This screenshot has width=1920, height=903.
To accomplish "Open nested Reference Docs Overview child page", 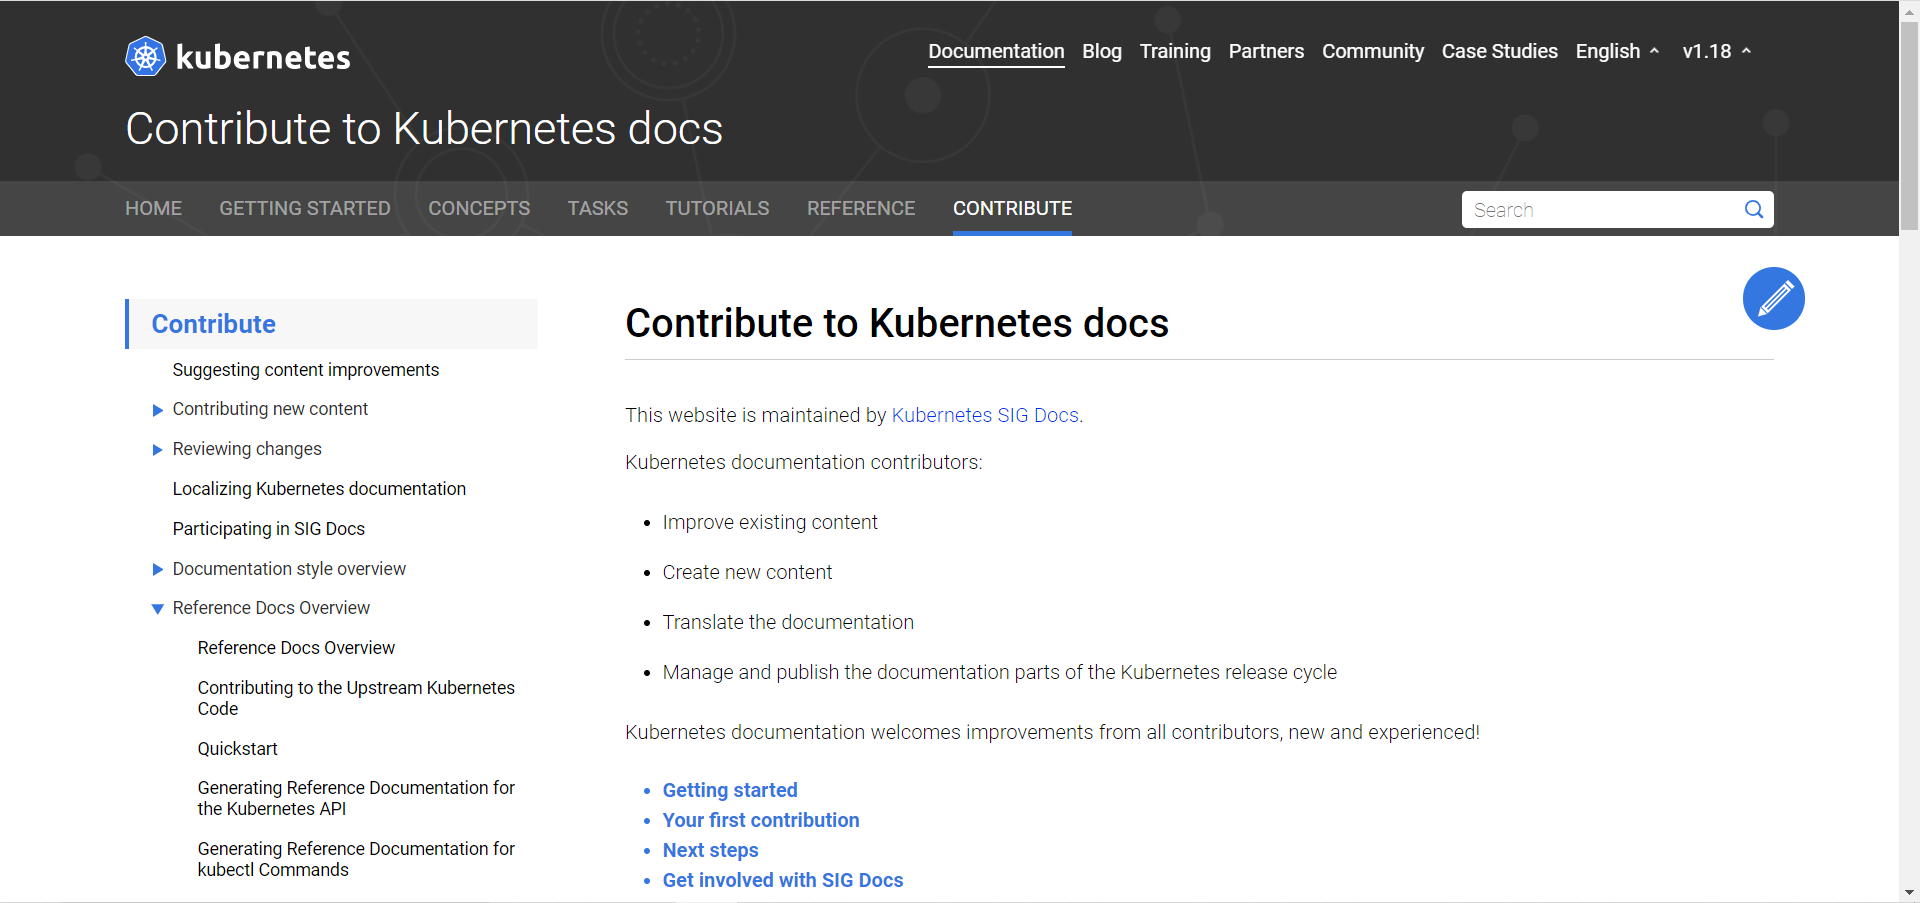I will pos(296,648).
